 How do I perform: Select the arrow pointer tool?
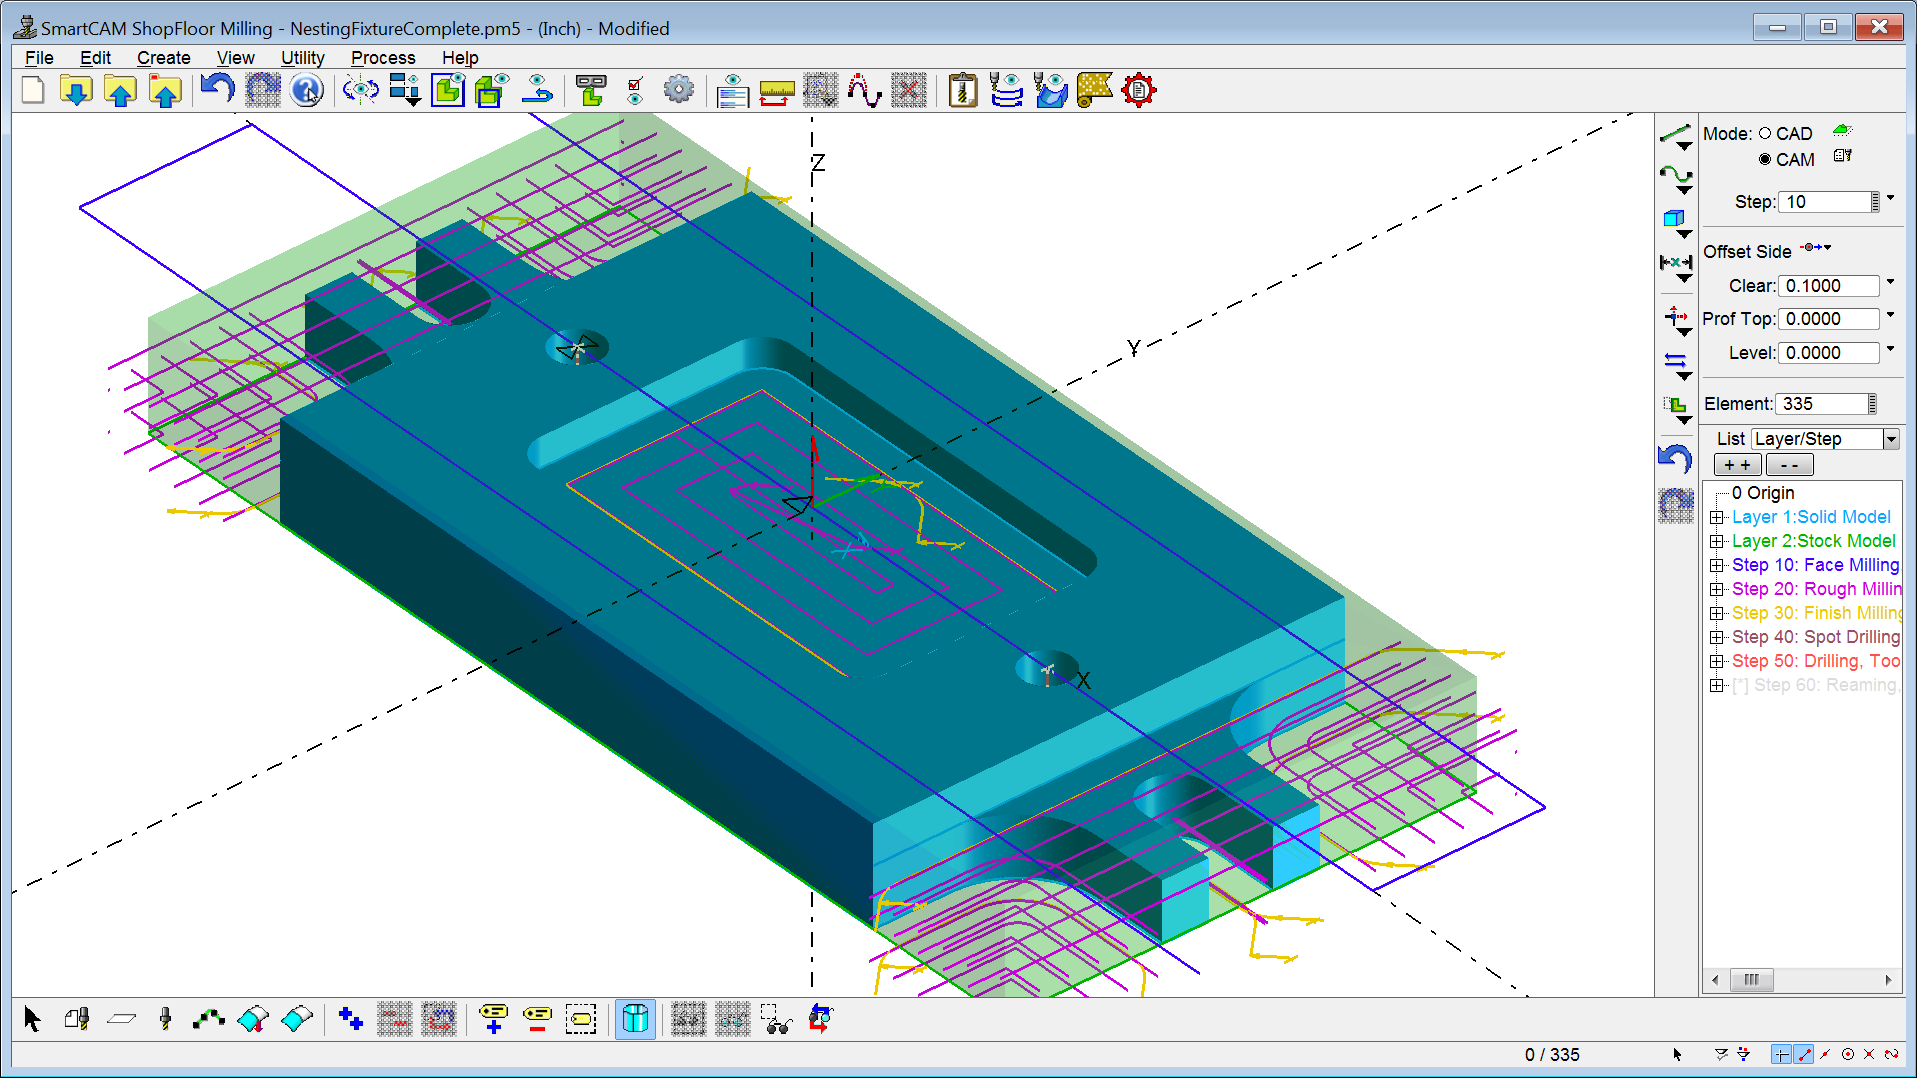(x=32, y=1019)
